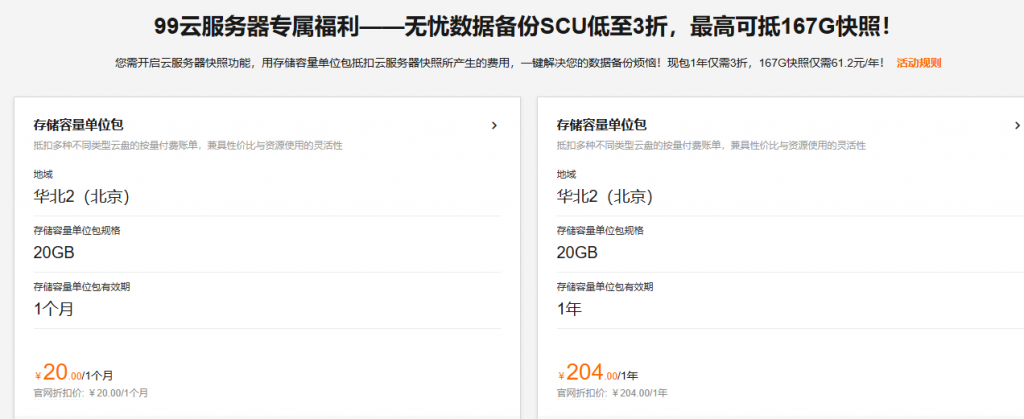
Task: Expand chevron on the 1个月 storage package card
Action: pos(494,125)
